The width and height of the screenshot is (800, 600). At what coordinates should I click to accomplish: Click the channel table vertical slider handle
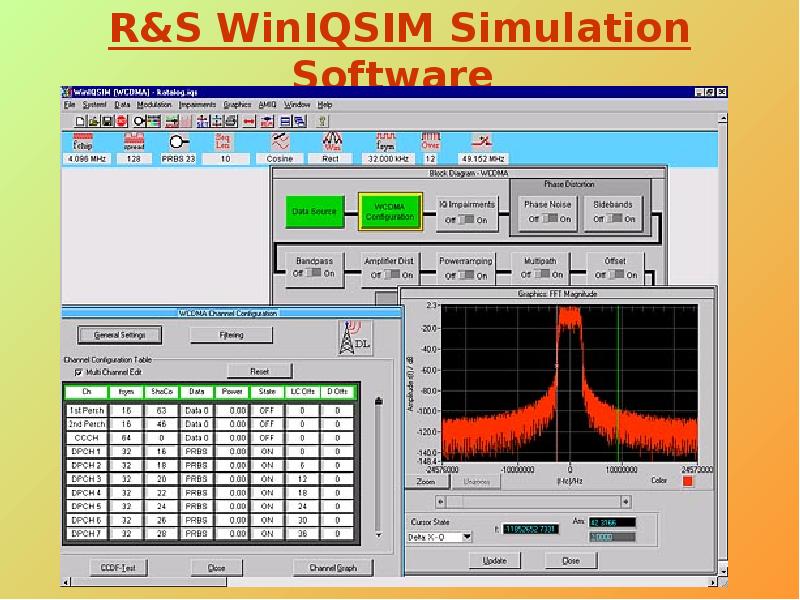tap(378, 402)
